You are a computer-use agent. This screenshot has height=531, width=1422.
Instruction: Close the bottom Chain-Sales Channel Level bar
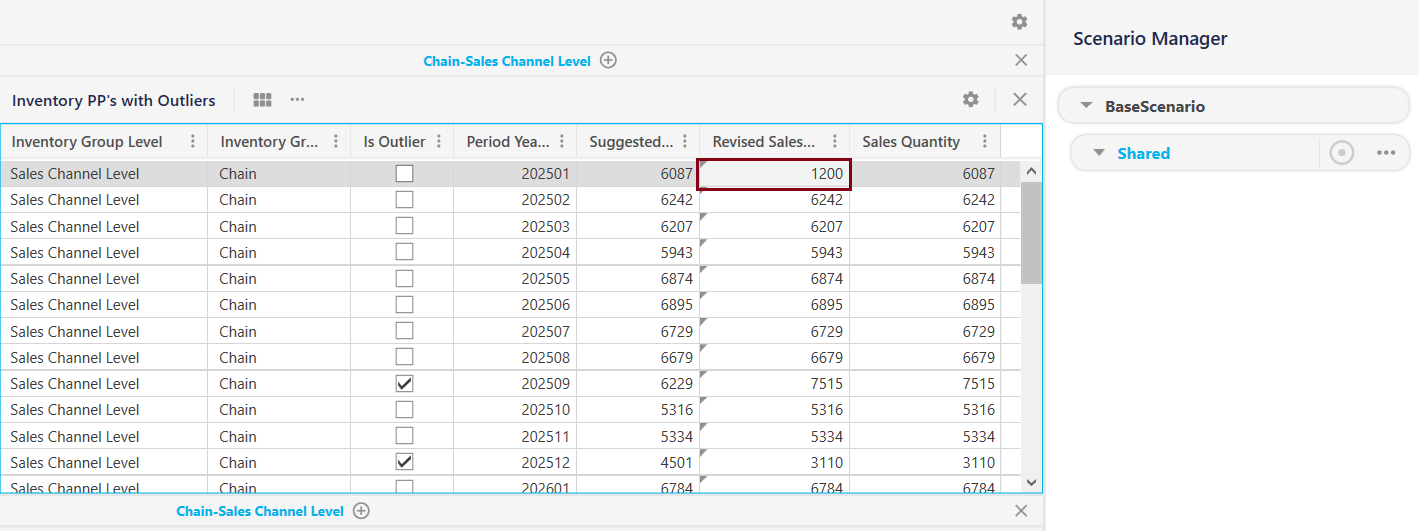pyautogui.click(x=1021, y=511)
